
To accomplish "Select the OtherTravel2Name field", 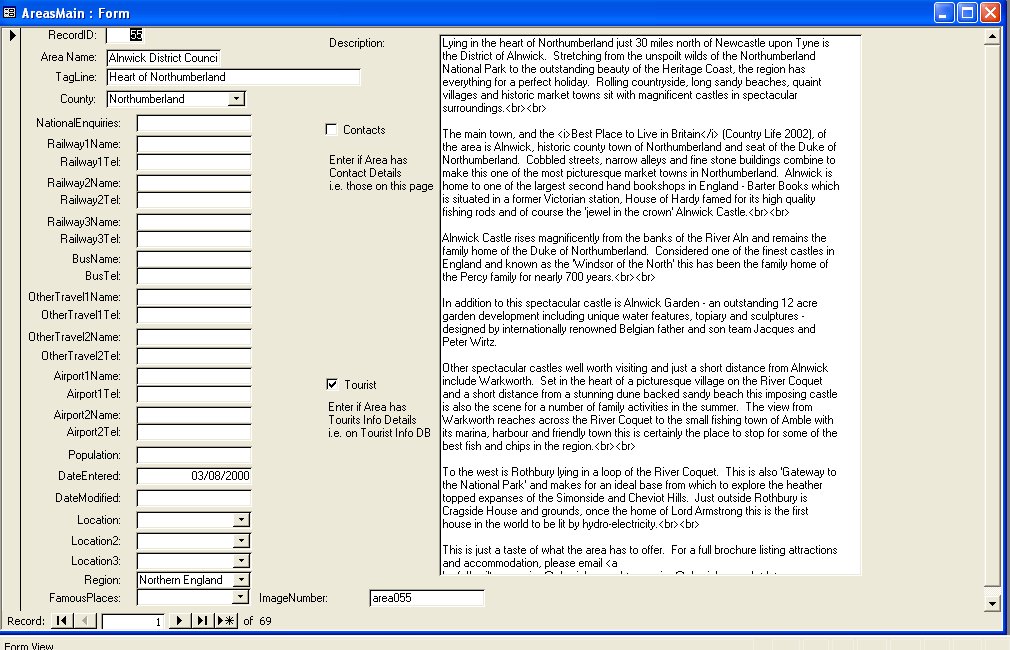I will tap(194, 337).
